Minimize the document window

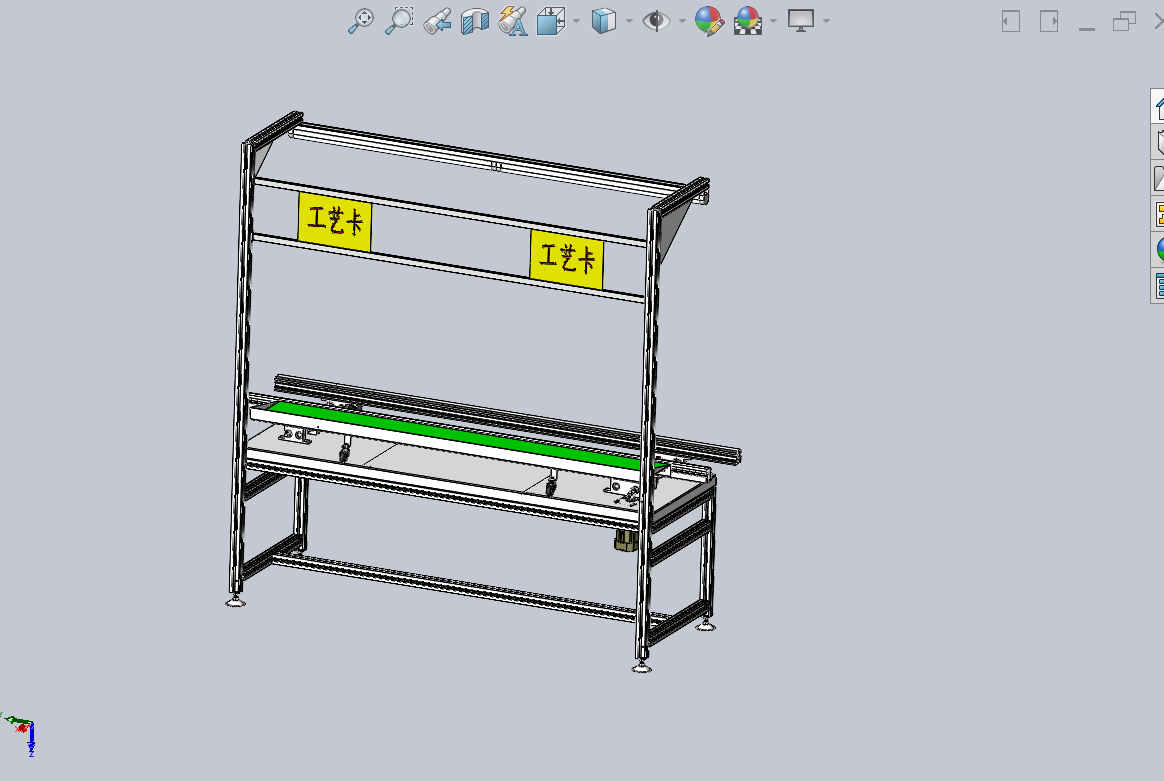pos(1087,28)
